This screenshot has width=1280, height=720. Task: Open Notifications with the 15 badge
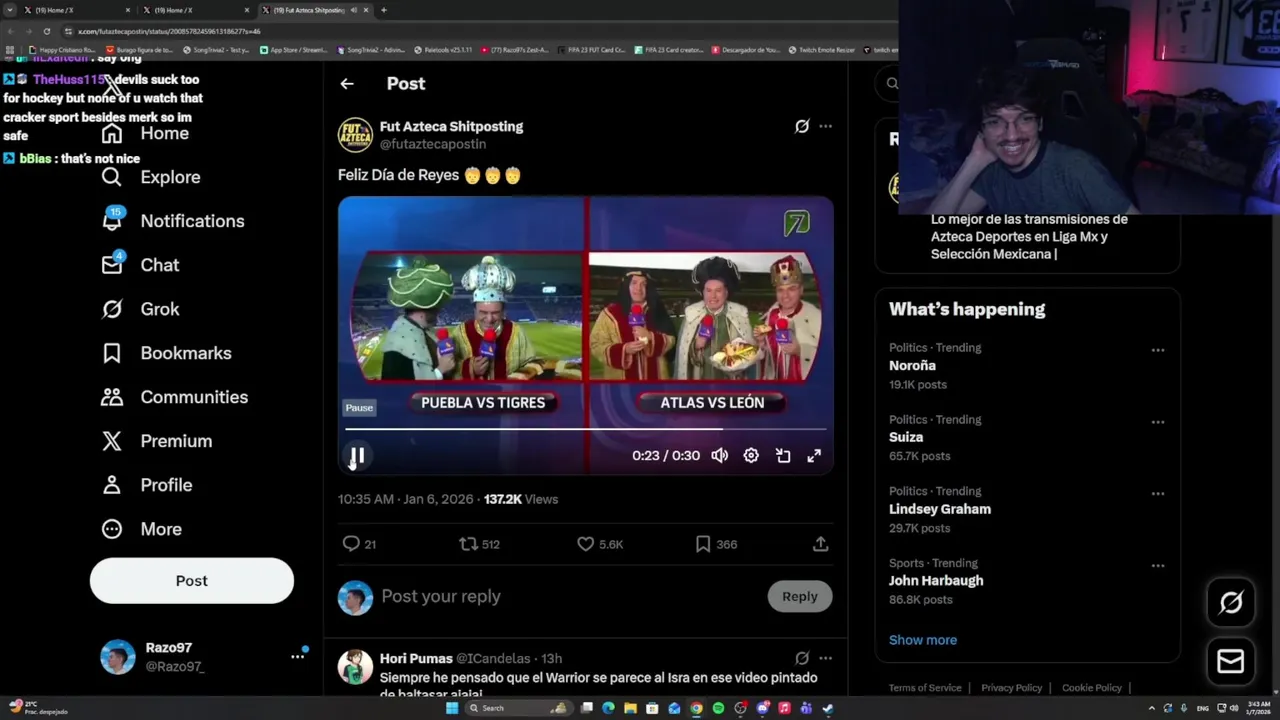coord(173,221)
